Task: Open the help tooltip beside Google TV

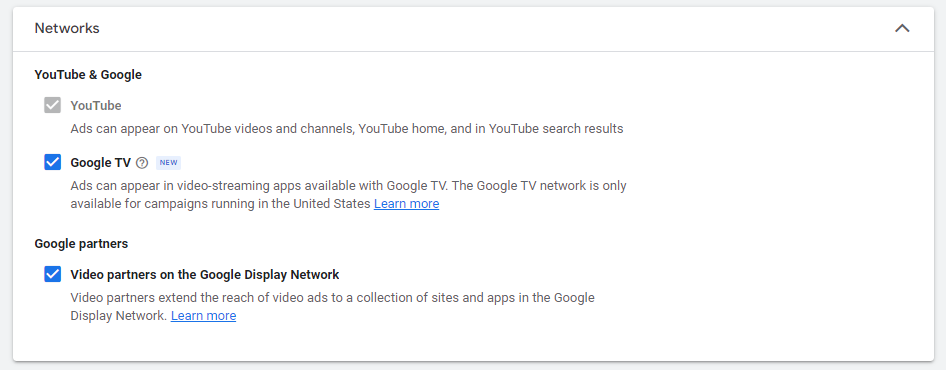Action: point(142,163)
